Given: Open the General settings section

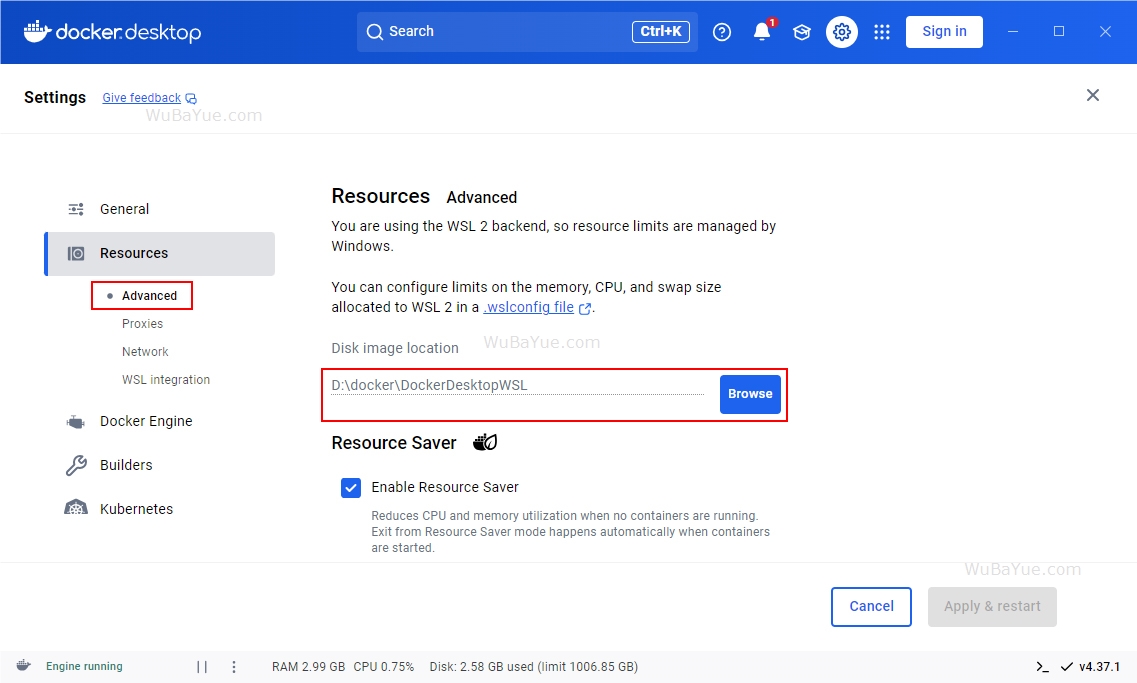Looking at the screenshot, I should 160,210.
